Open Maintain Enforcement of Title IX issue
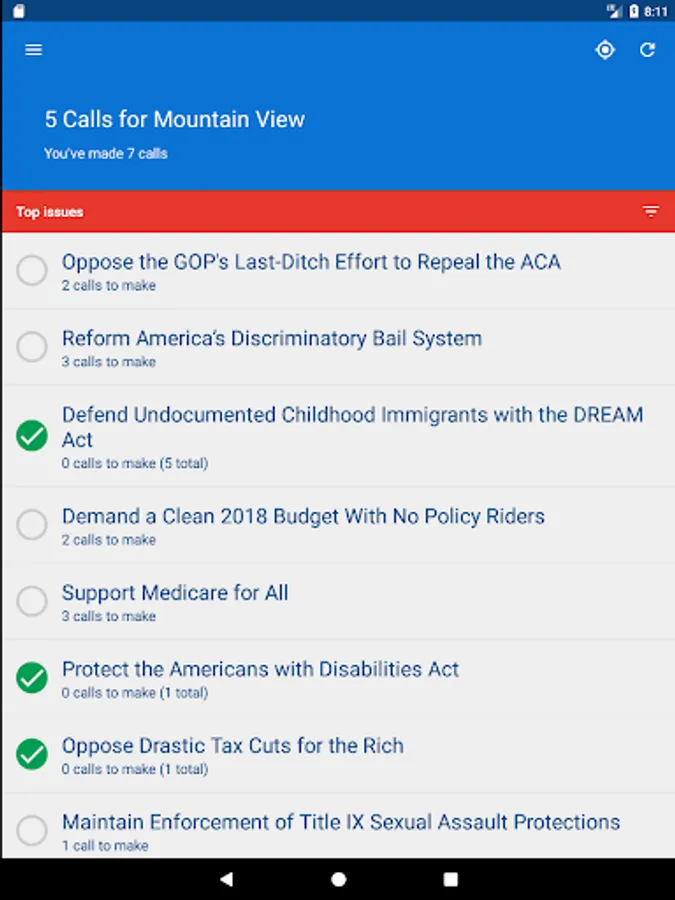This screenshot has width=675, height=900. pyautogui.click(x=339, y=827)
